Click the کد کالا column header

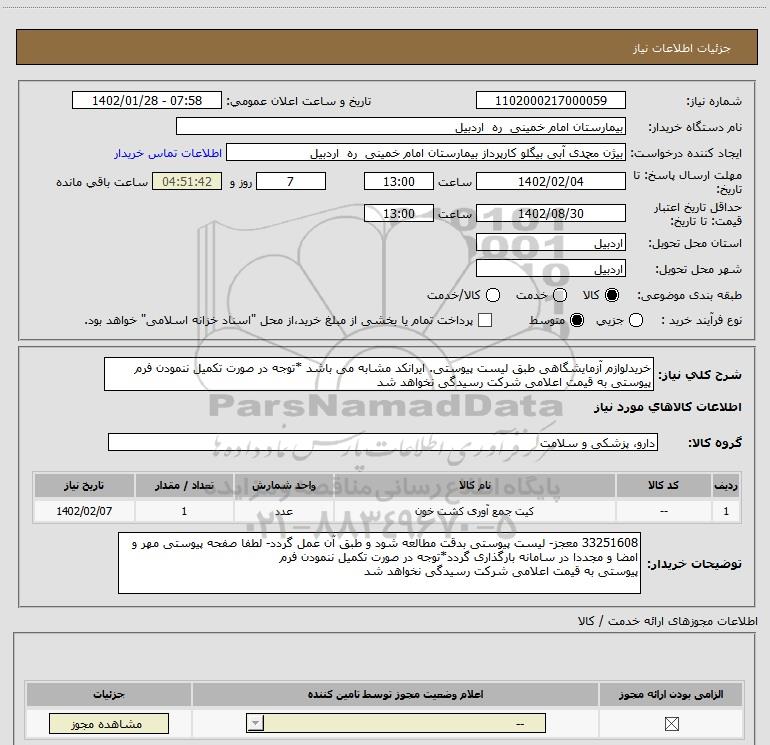click(x=663, y=485)
